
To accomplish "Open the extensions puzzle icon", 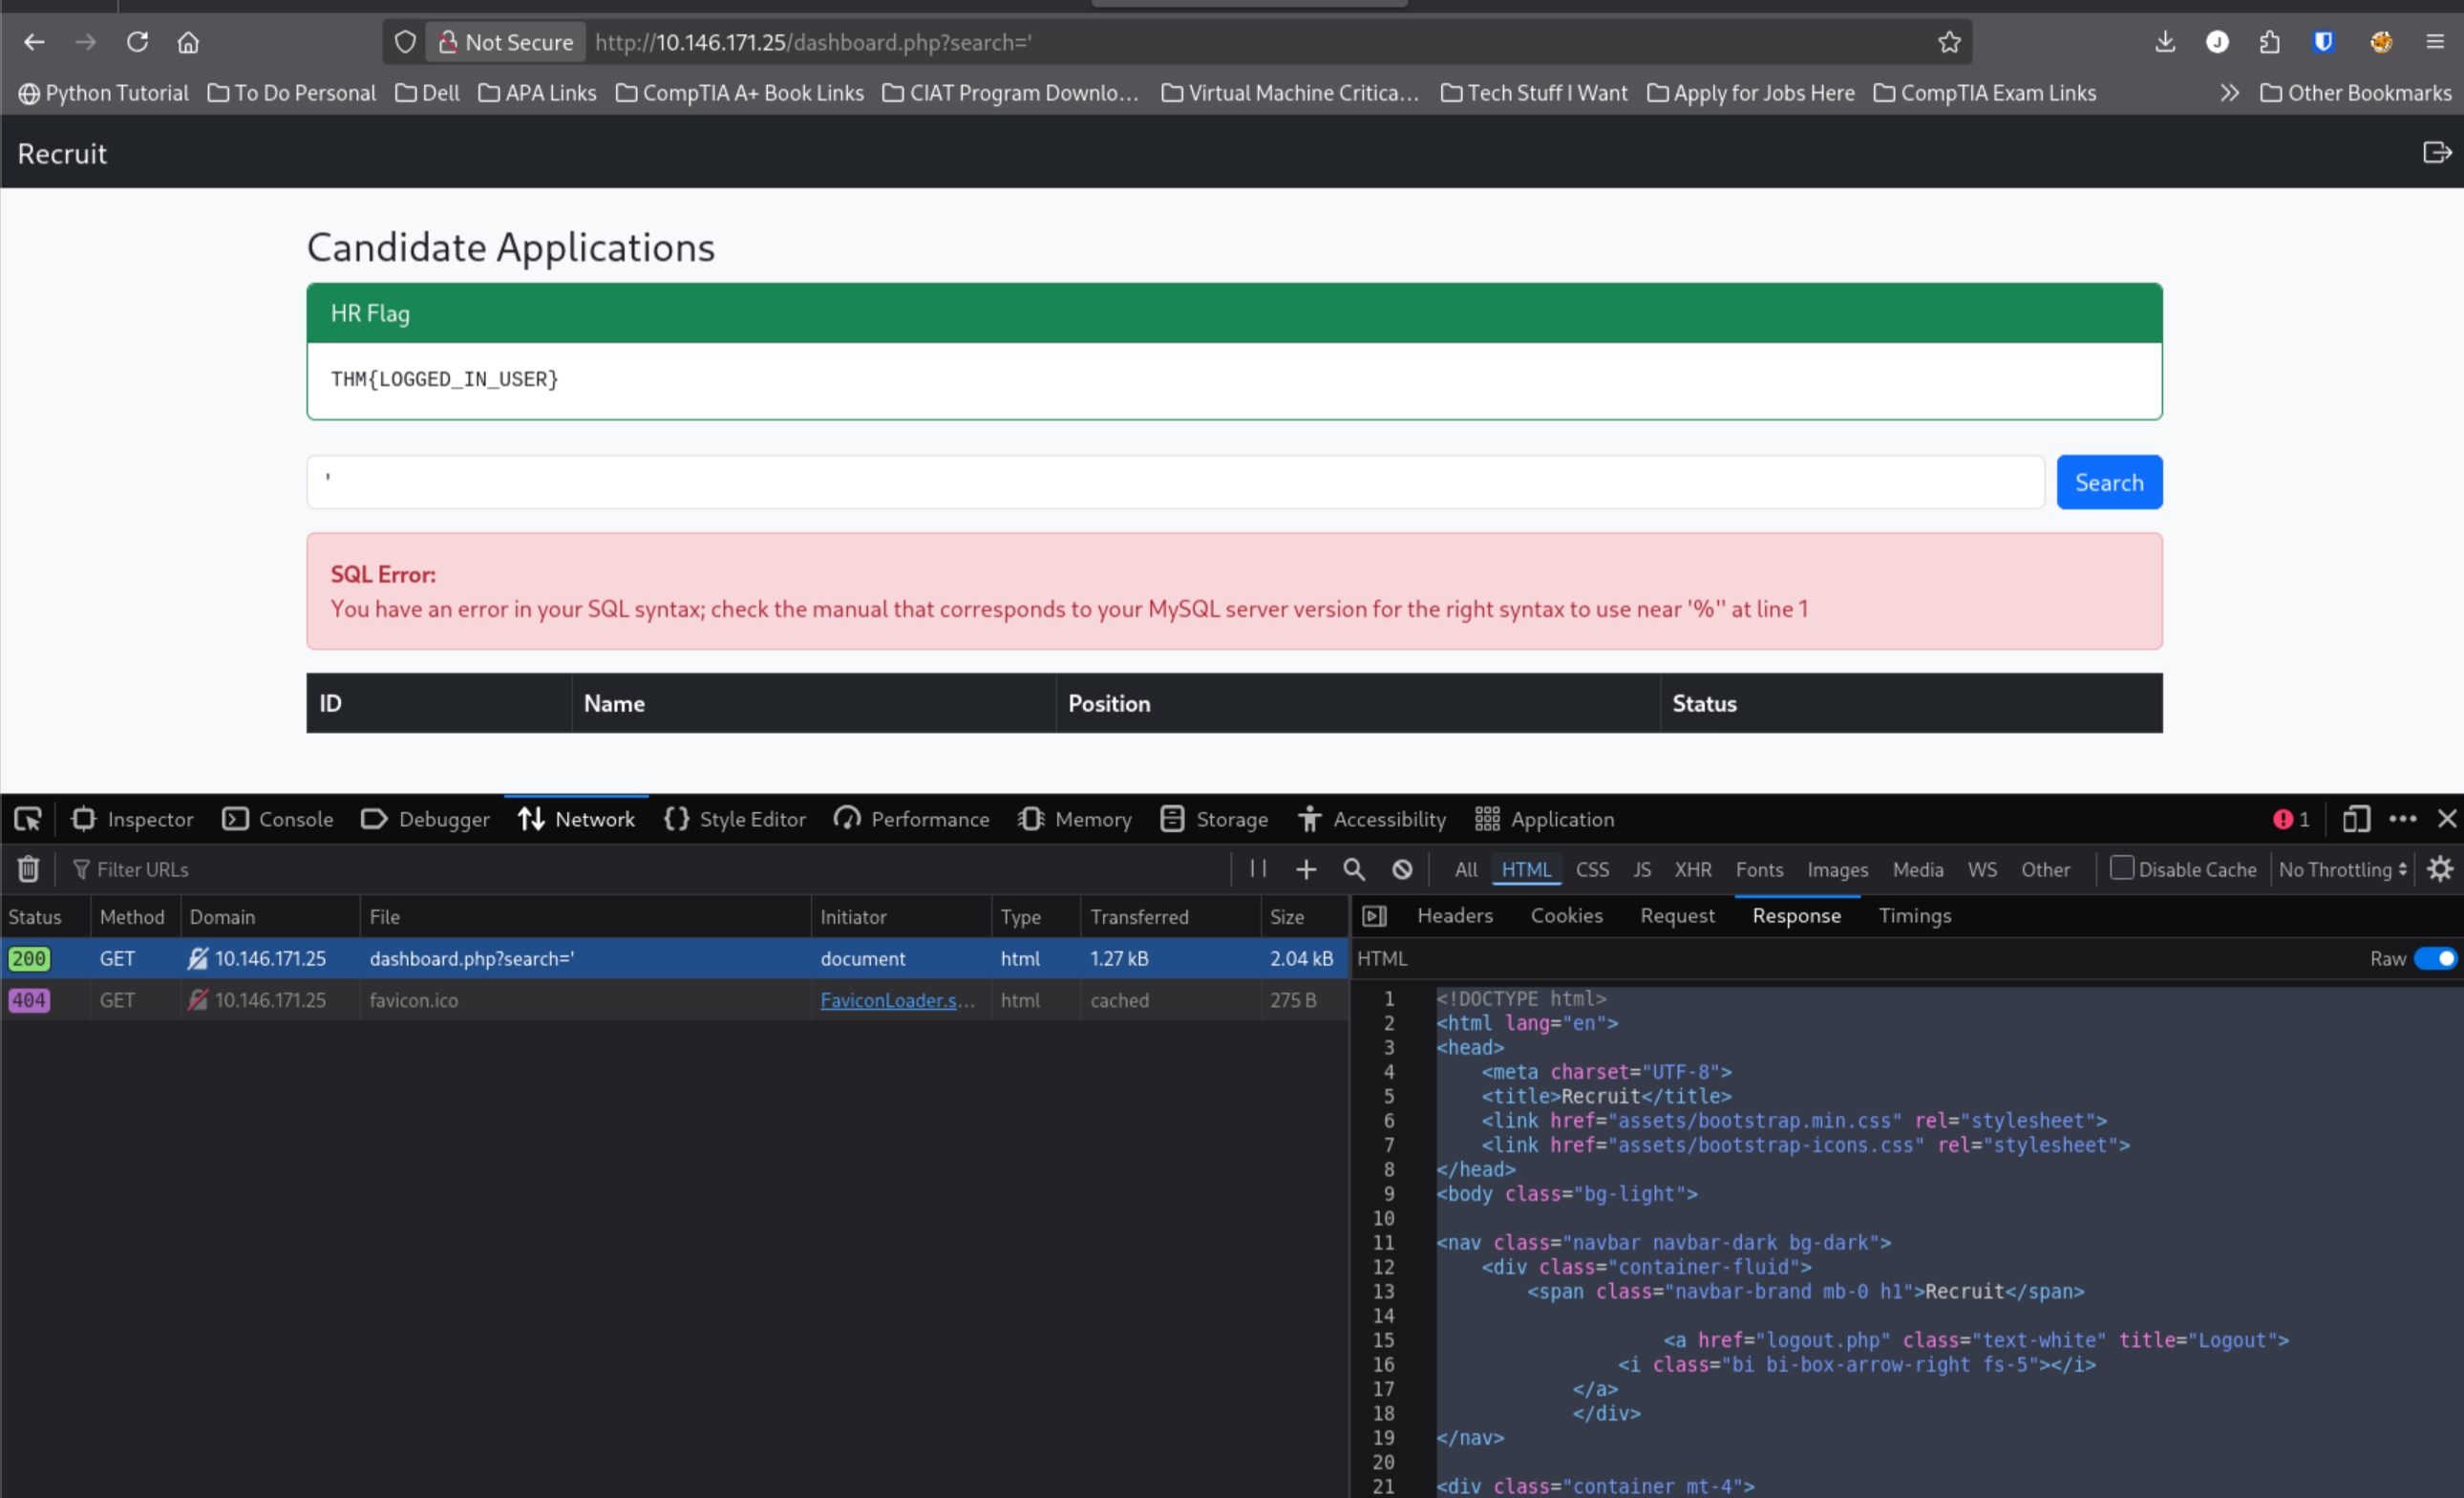I will coord(2270,42).
